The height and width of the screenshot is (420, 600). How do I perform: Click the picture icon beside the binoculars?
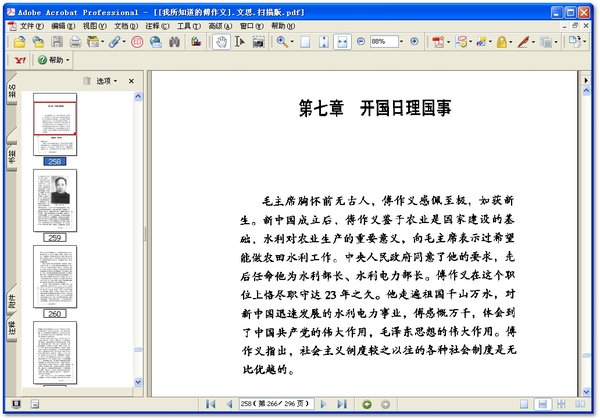pyautogui.click(x=196, y=42)
